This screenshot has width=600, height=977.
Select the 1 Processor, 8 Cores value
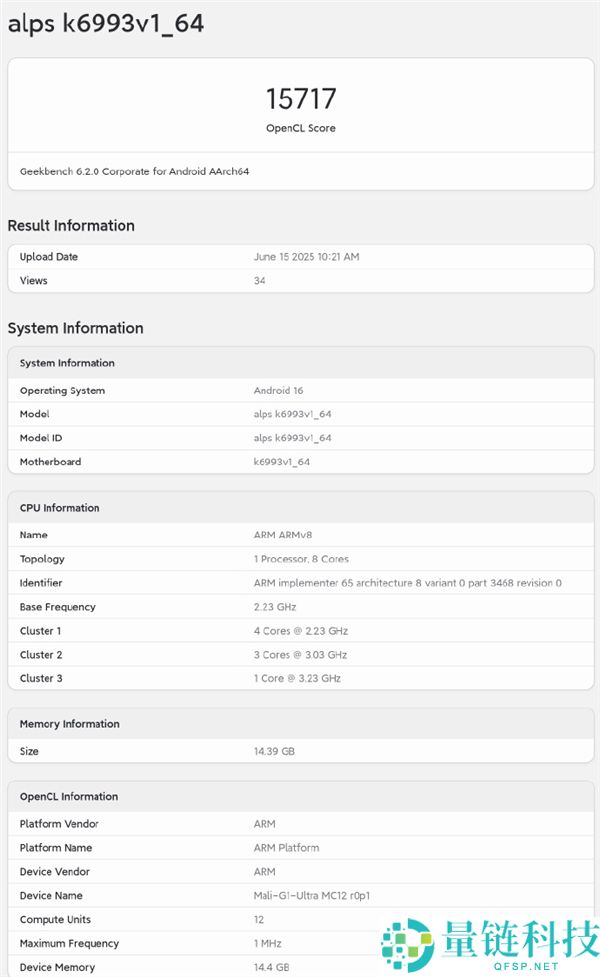(x=301, y=559)
